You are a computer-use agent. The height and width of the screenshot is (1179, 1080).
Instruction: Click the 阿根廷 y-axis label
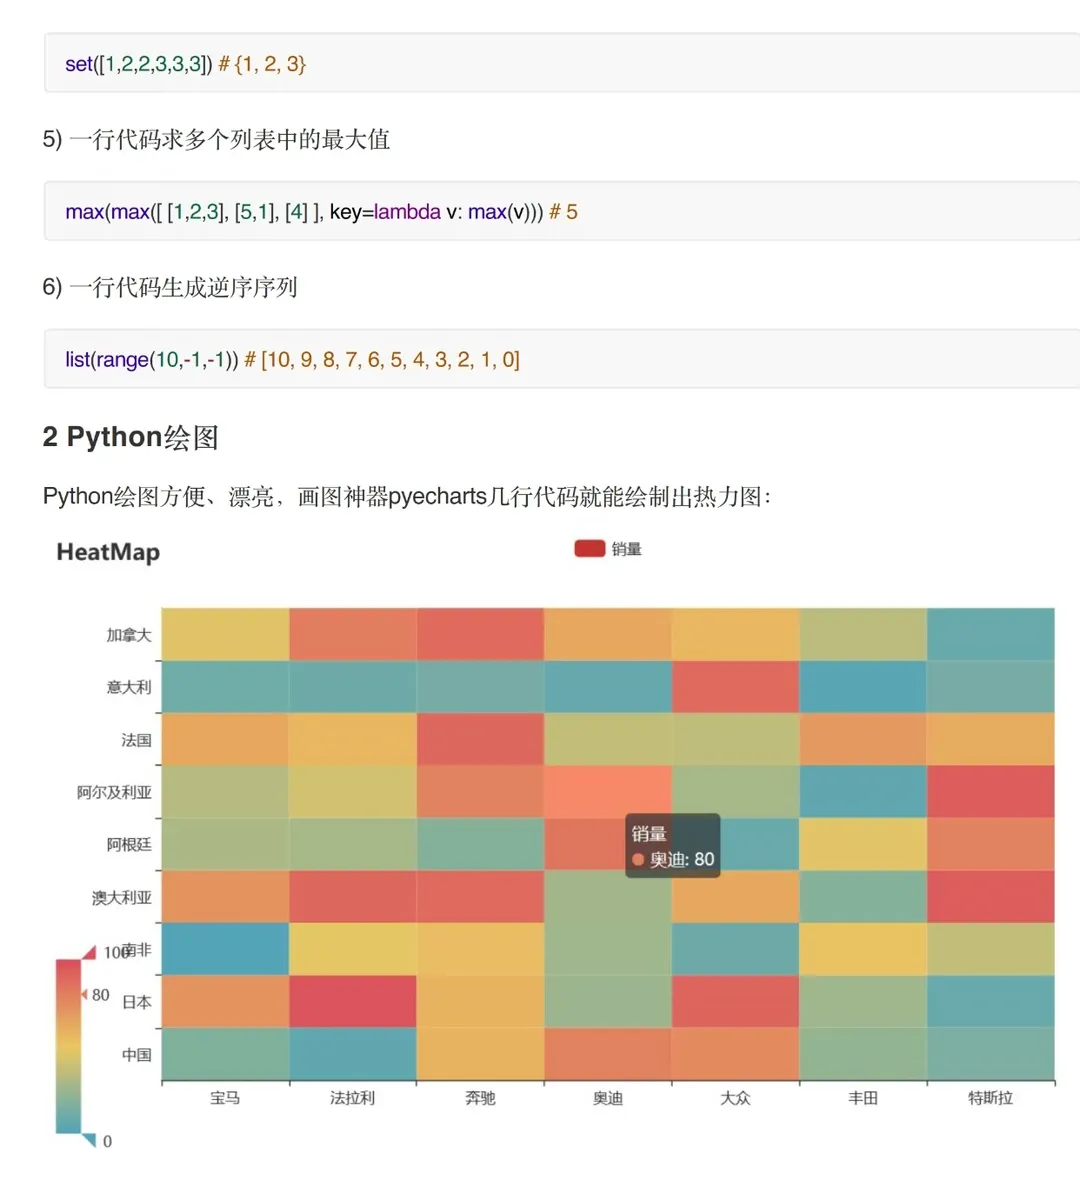tap(129, 845)
